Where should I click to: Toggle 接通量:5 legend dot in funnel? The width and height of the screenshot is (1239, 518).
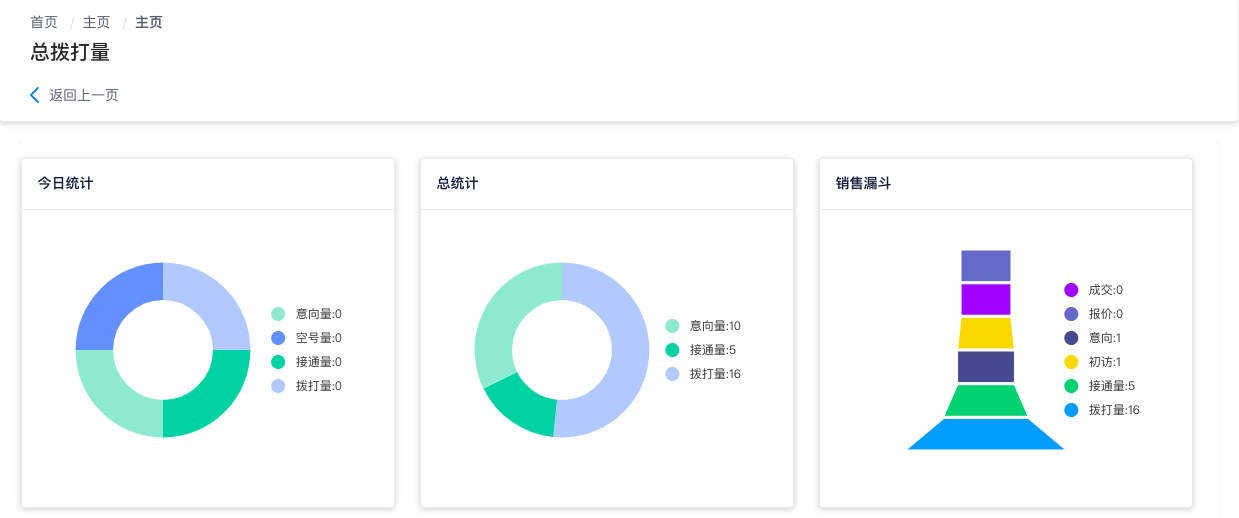[1071, 386]
